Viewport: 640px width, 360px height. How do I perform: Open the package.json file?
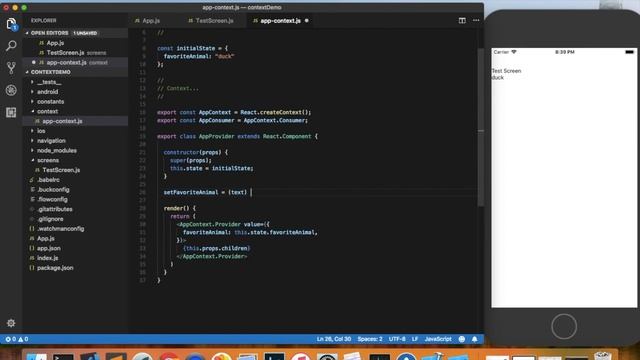pyautogui.click(x=55, y=268)
